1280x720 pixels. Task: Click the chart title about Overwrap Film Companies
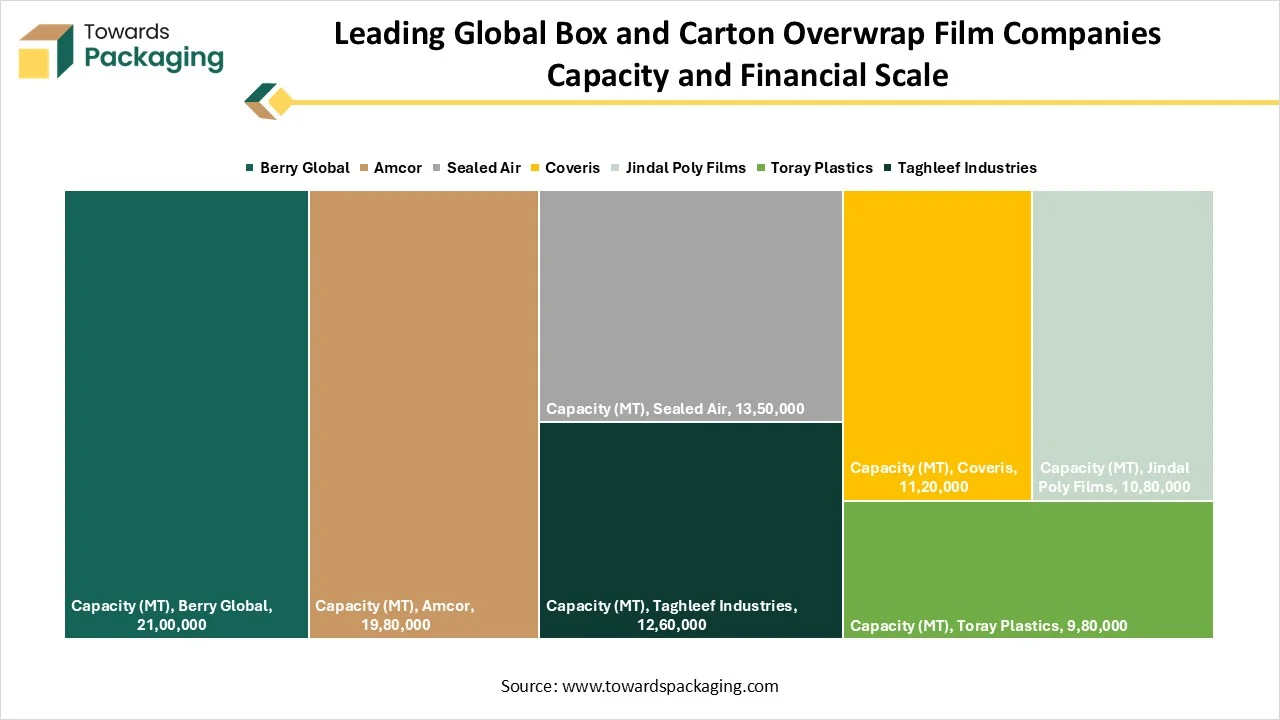click(x=747, y=53)
